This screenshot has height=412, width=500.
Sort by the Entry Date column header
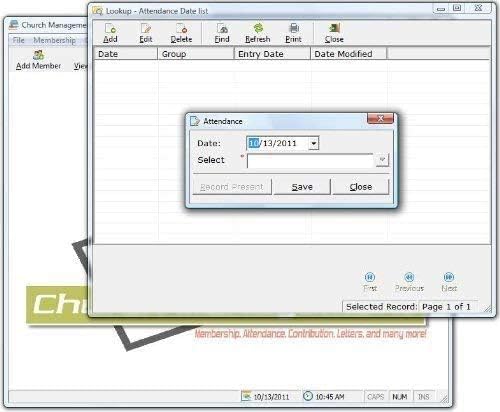tap(272, 54)
